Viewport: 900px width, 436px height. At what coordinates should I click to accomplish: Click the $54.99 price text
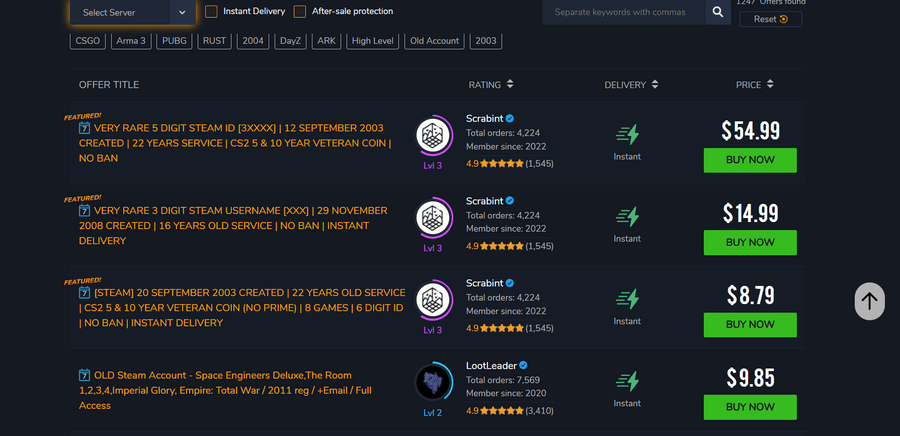750,131
